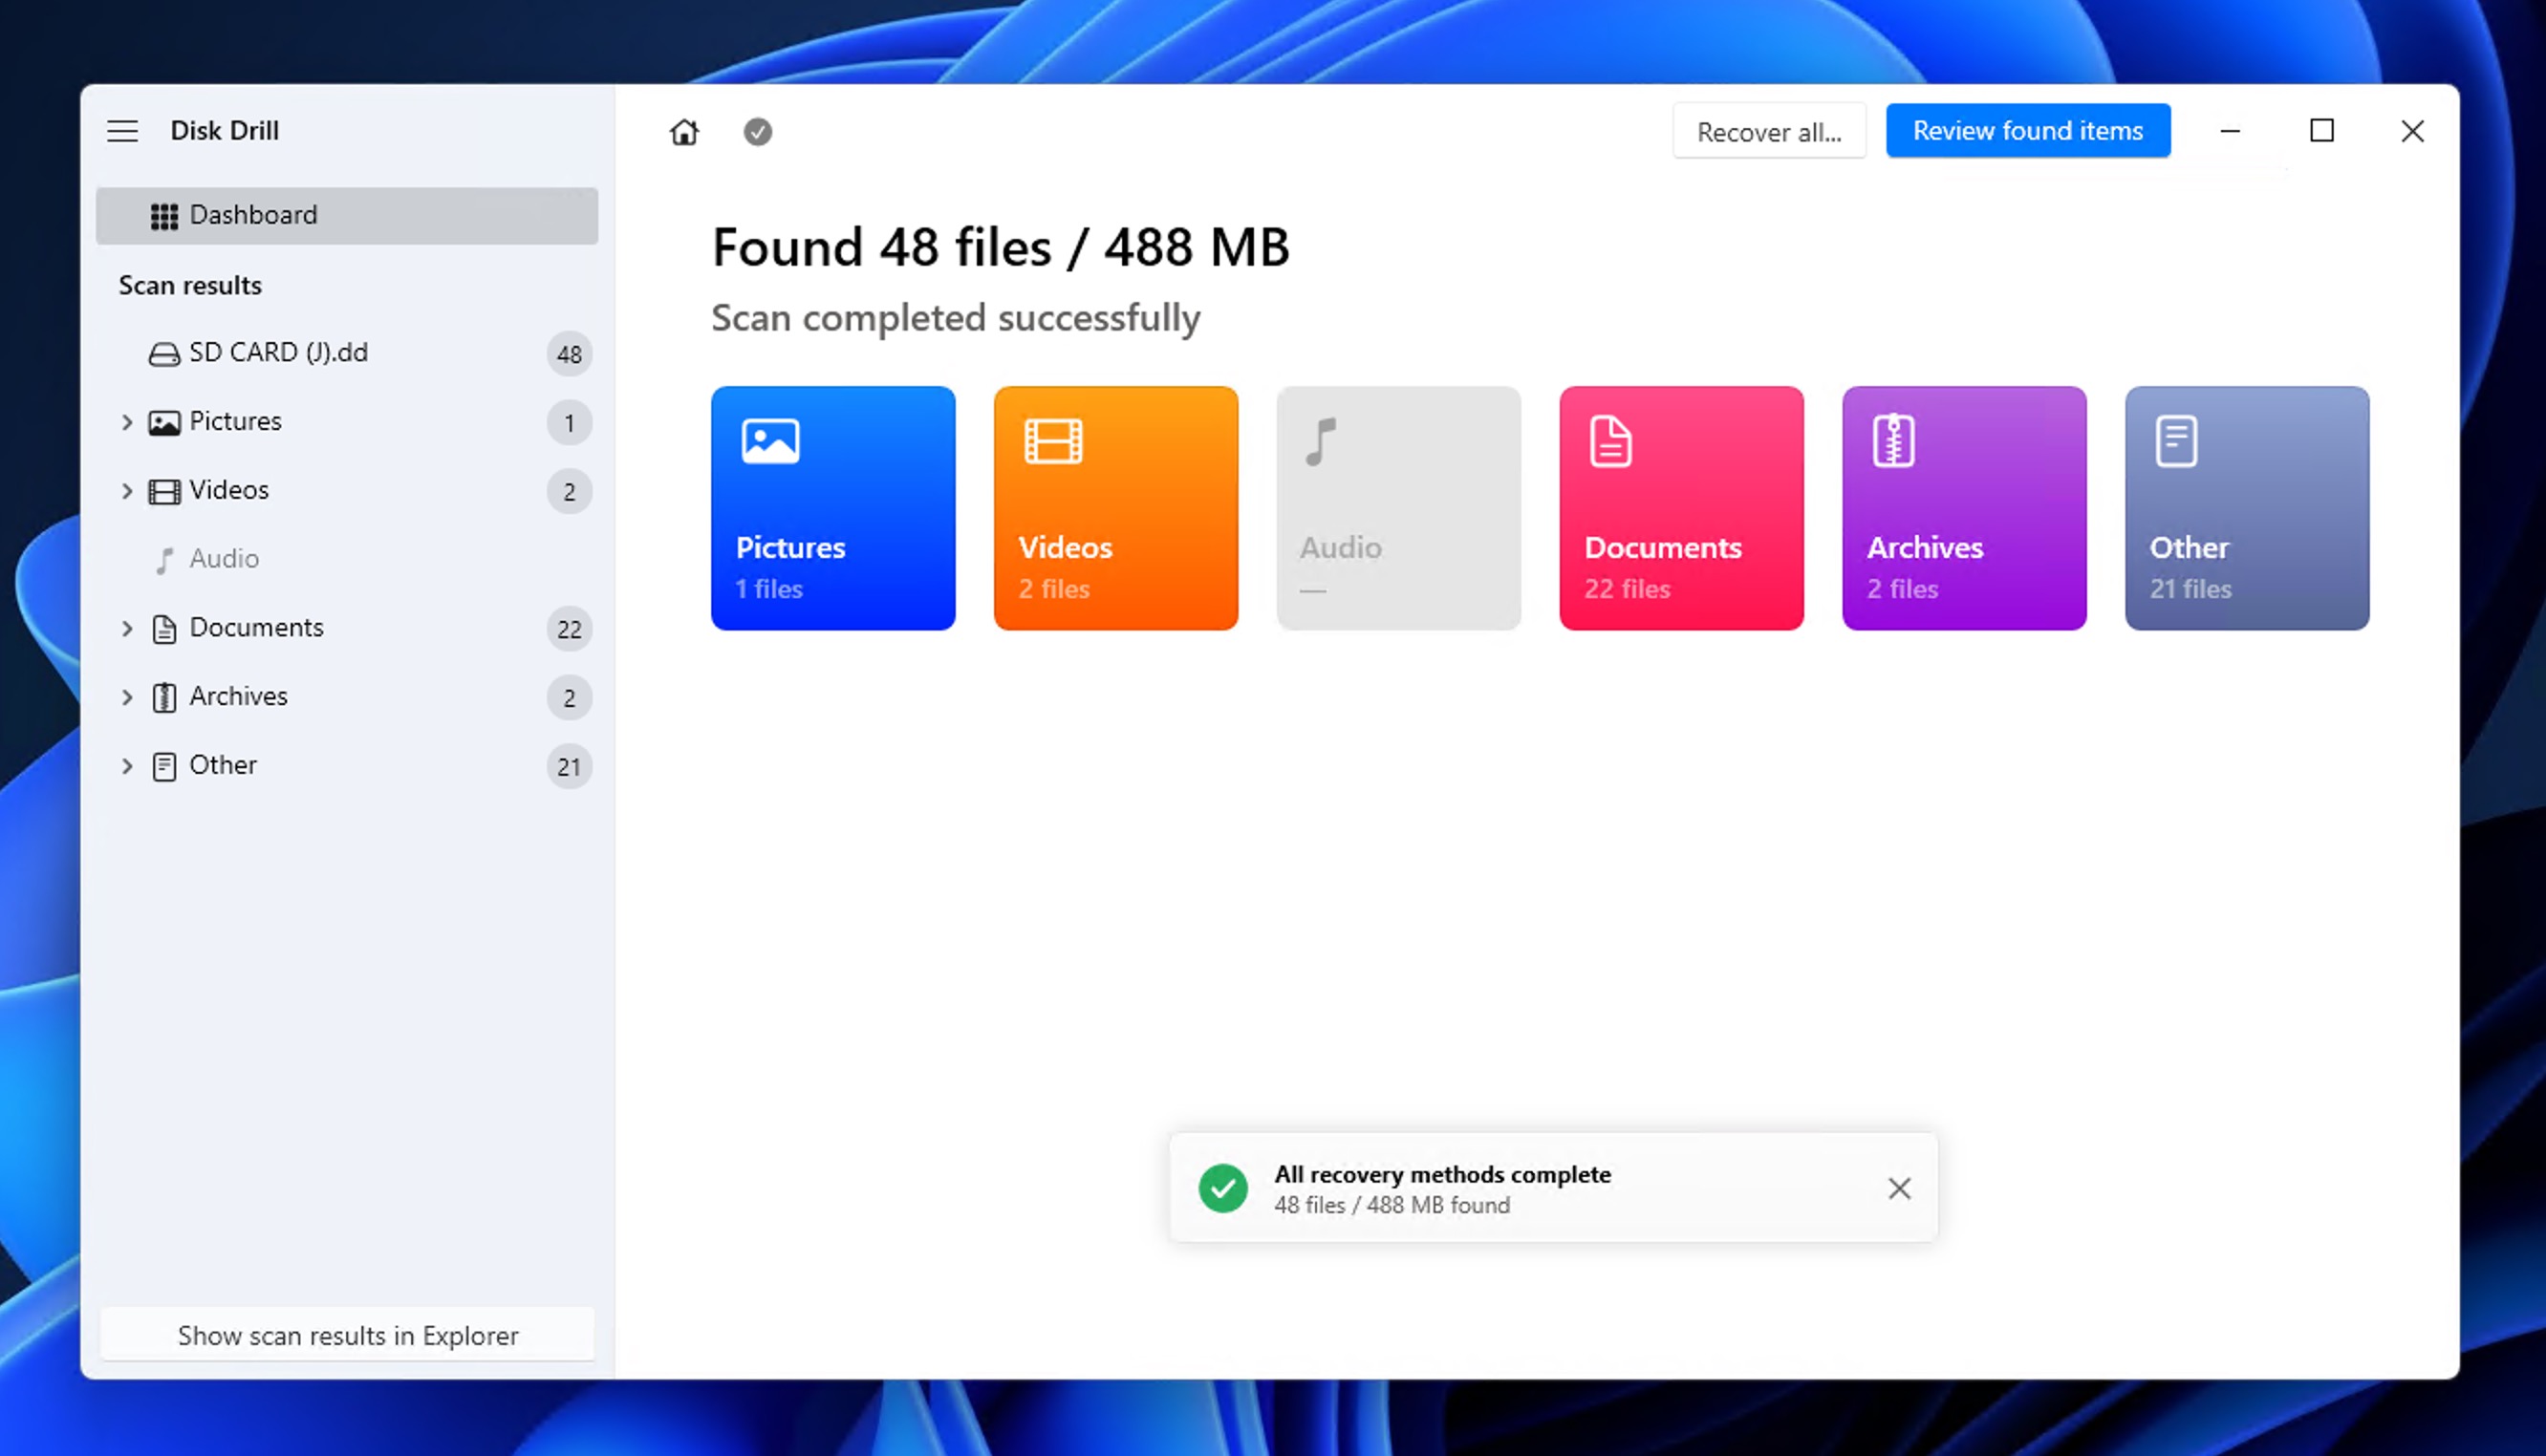Viewport: 2546px width, 1456px height.
Task: Open the Archives category tile
Action: [x=1963, y=509]
